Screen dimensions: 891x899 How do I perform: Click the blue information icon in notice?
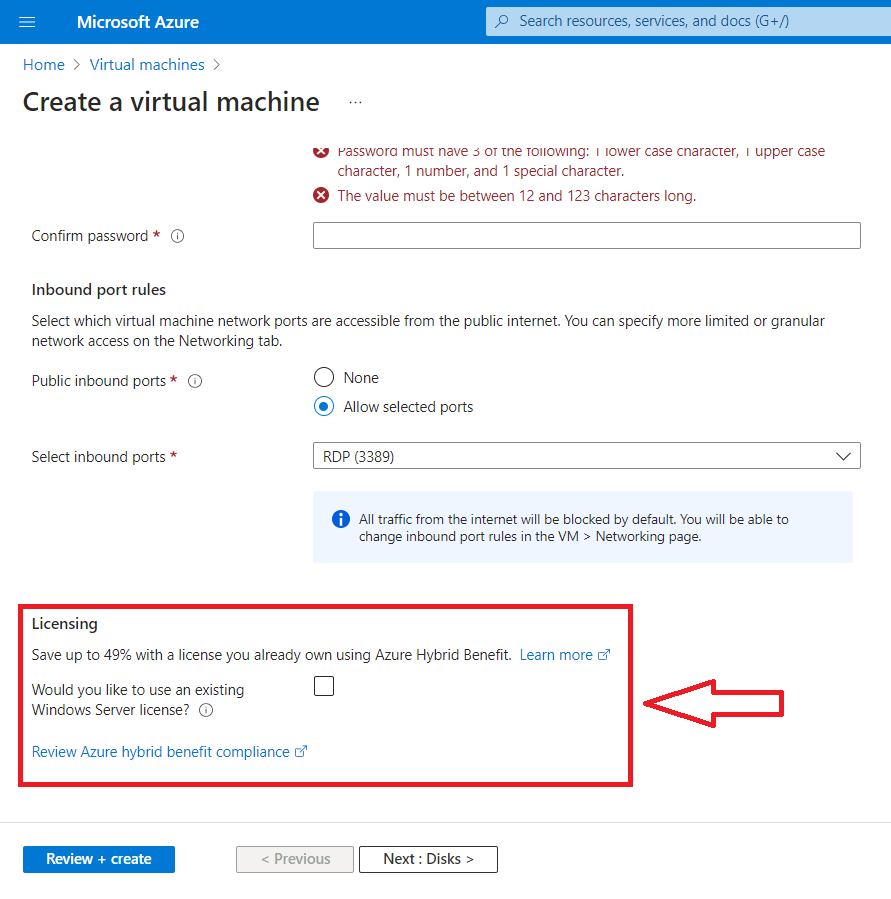[x=340, y=520]
